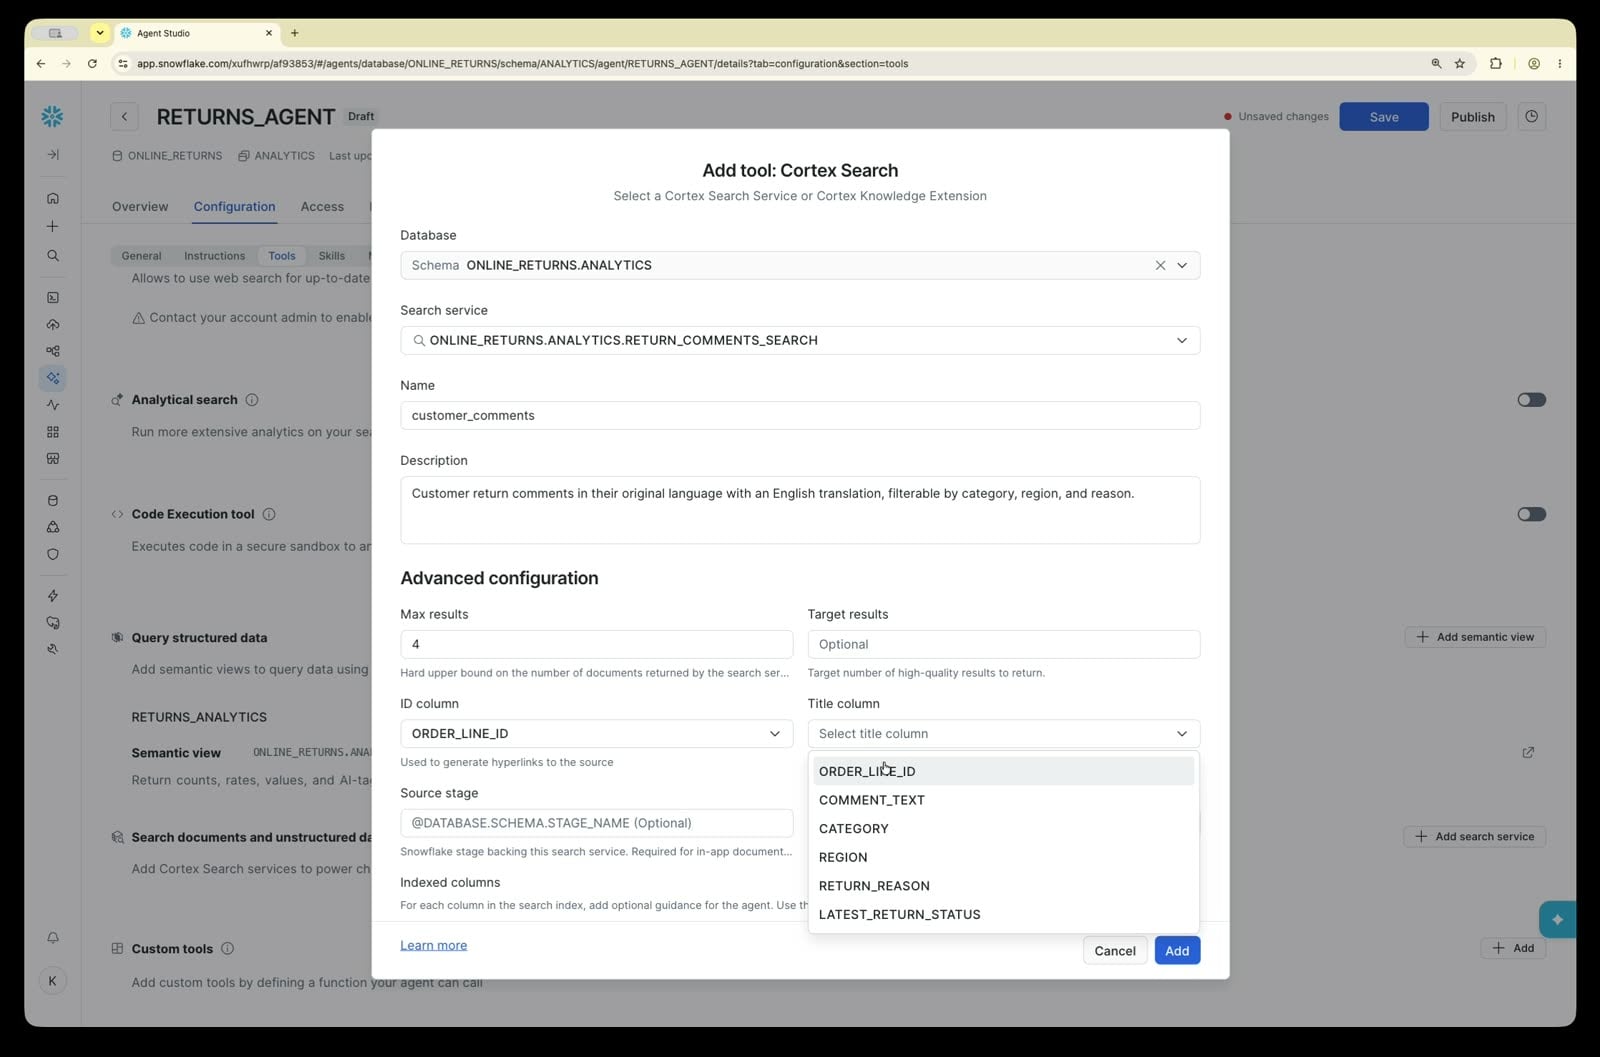
Task: Open the worksheets terminal icon in sidebar
Action: coord(53,297)
